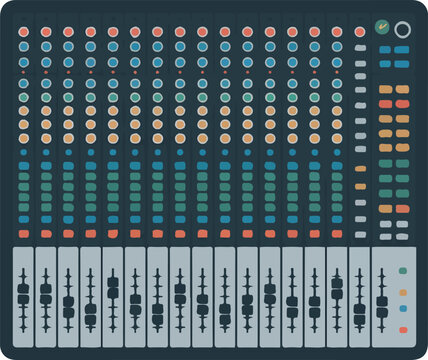Click the orange-red button right of the lone orange master button
The height and width of the screenshot is (360, 428).
coord(403,209)
